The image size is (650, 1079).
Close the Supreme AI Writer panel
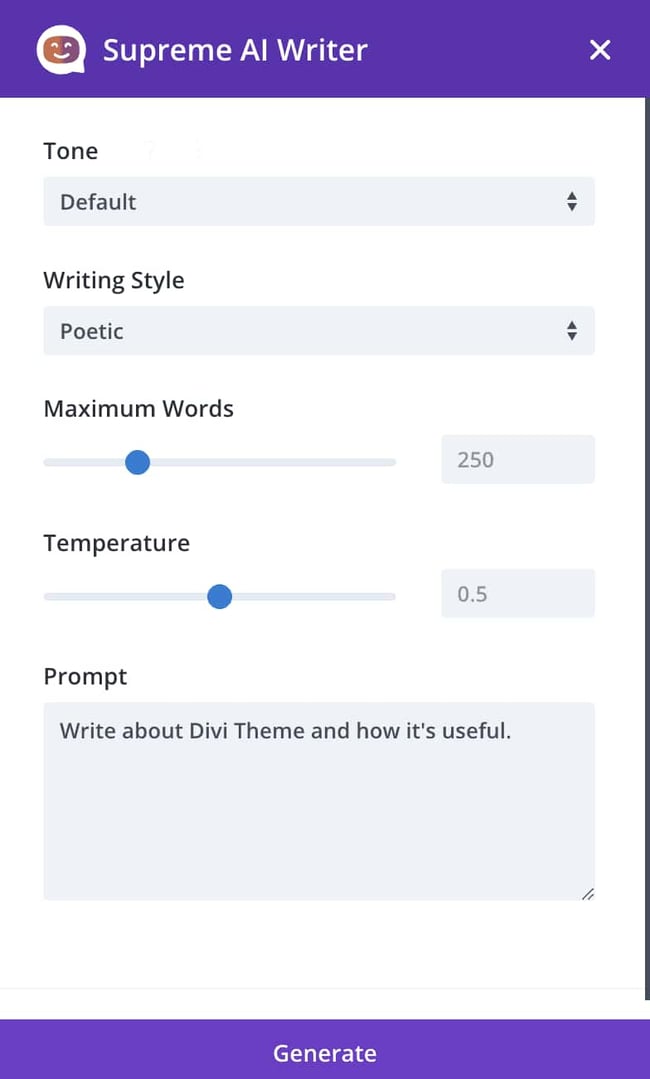point(600,50)
